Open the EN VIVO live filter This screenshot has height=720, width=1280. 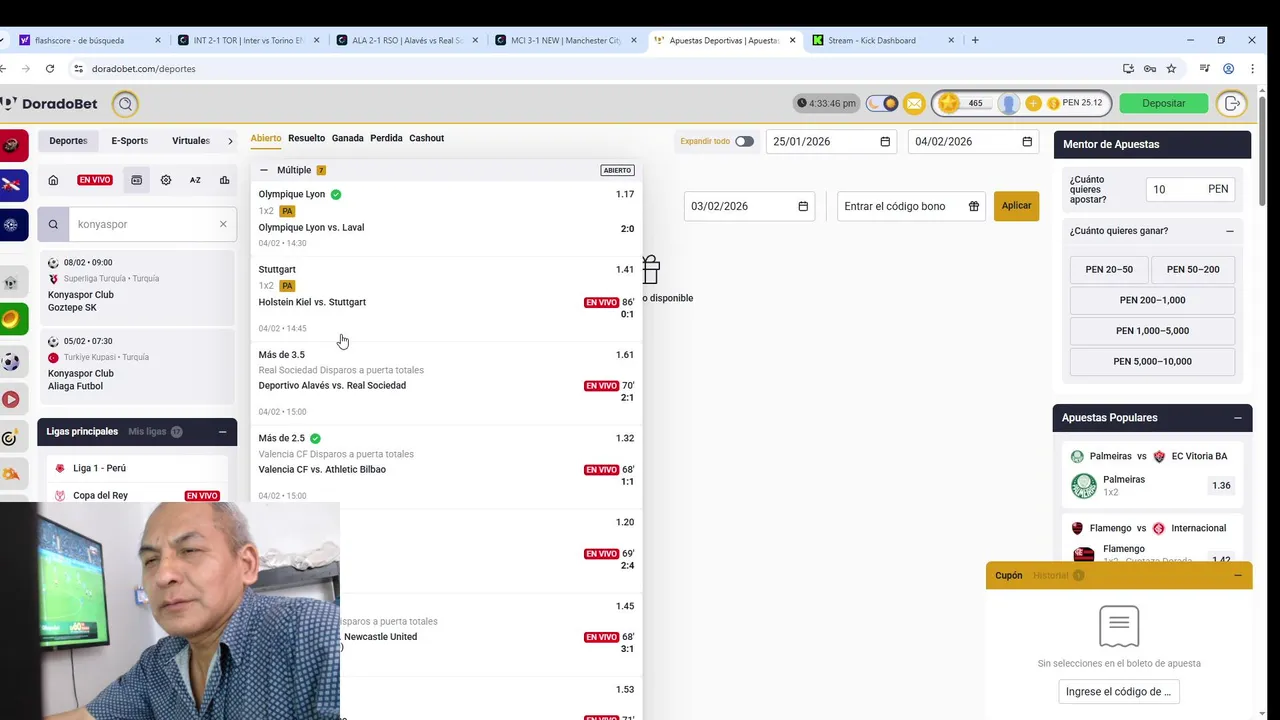pos(95,180)
